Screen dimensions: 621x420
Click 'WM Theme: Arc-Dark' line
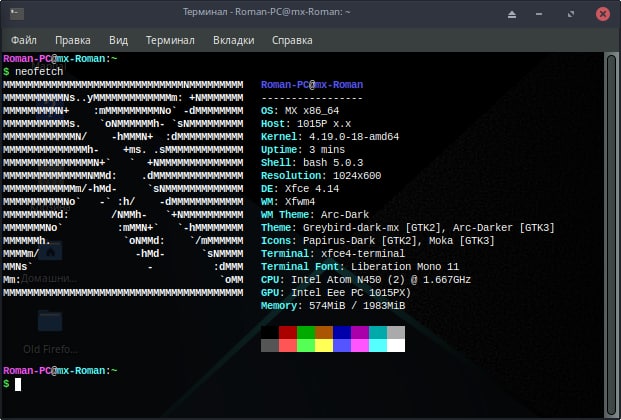coord(315,215)
